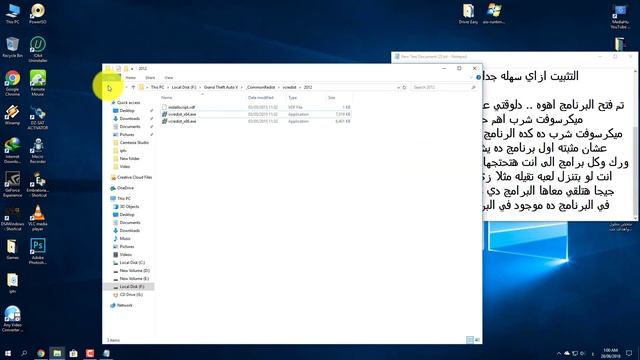Screen dimensions: 640x360
Task: Open Games folder on desktop
Action: point(13,249)
